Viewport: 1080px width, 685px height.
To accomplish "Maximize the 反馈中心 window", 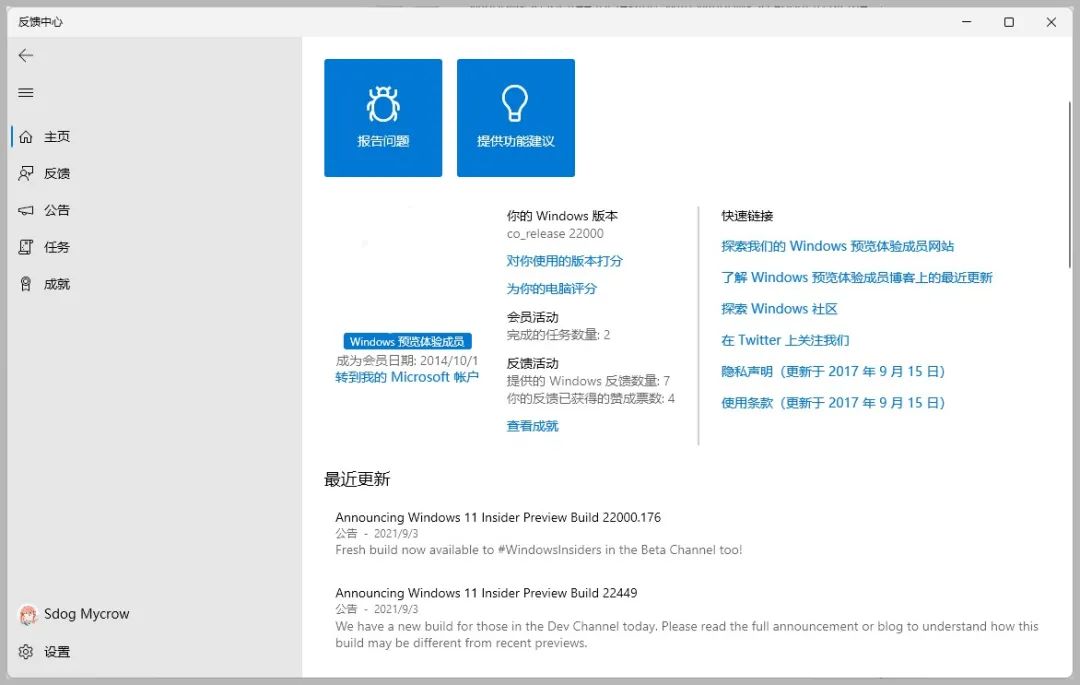I will click(1009, 23).
